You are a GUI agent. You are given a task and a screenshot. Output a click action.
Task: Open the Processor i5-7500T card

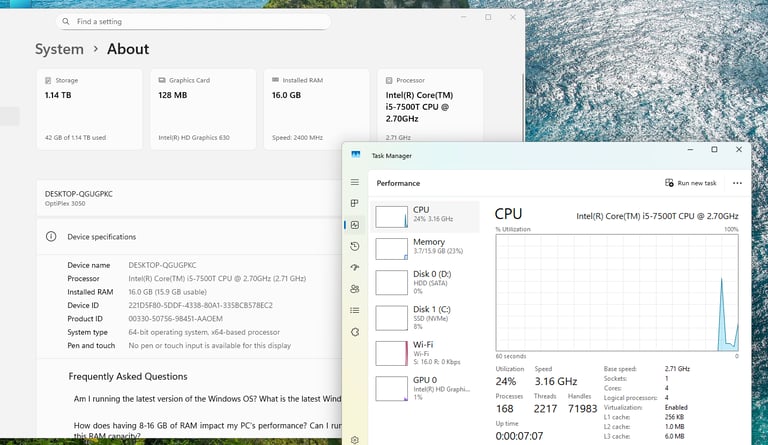[x=430, y=105]
